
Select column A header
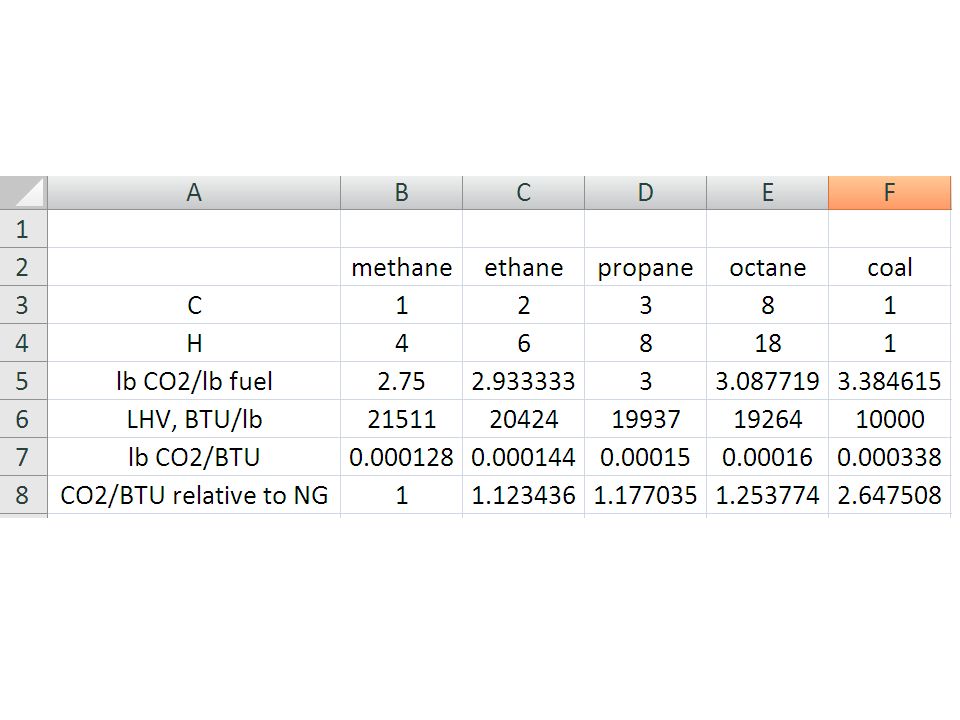click(194, 193)
